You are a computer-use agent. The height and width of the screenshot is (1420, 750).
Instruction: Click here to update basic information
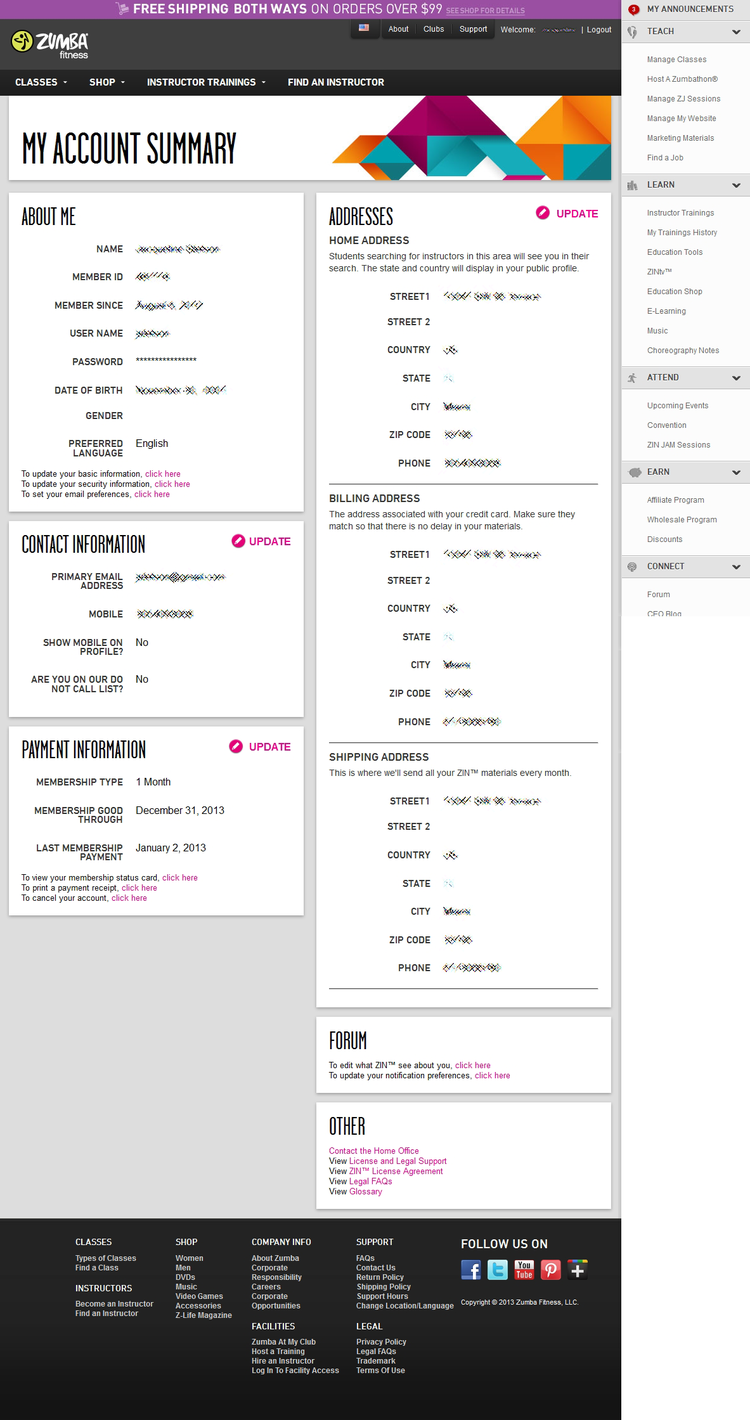(x=163, y=474)
